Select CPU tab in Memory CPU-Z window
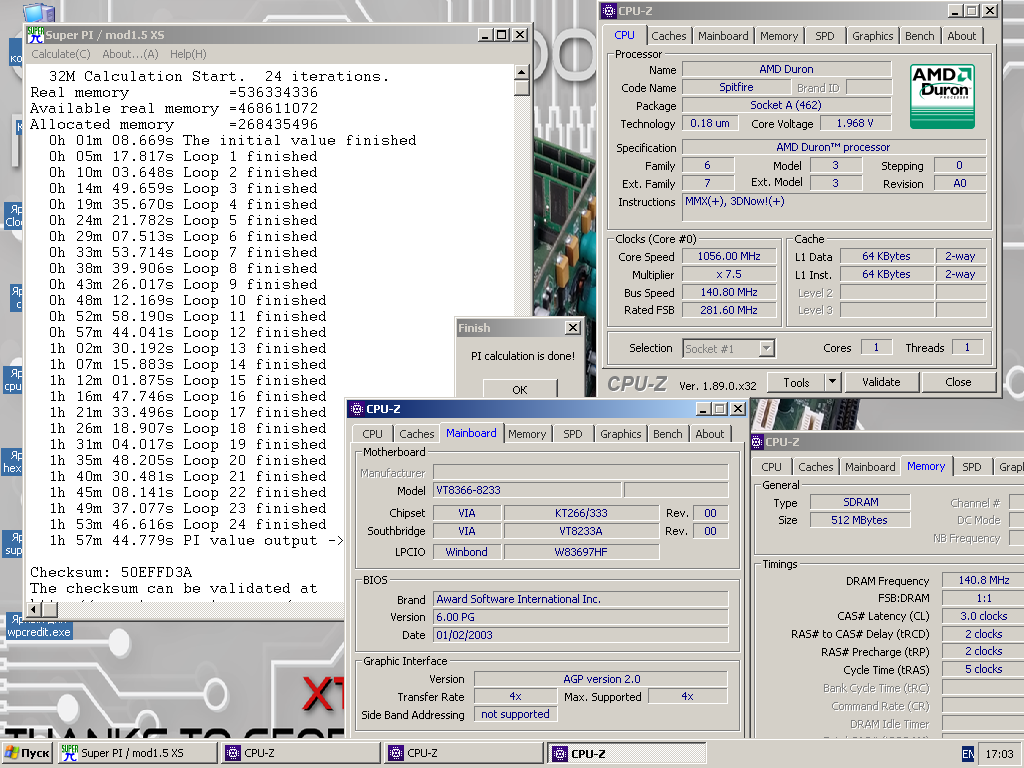 tap(771, 467)
